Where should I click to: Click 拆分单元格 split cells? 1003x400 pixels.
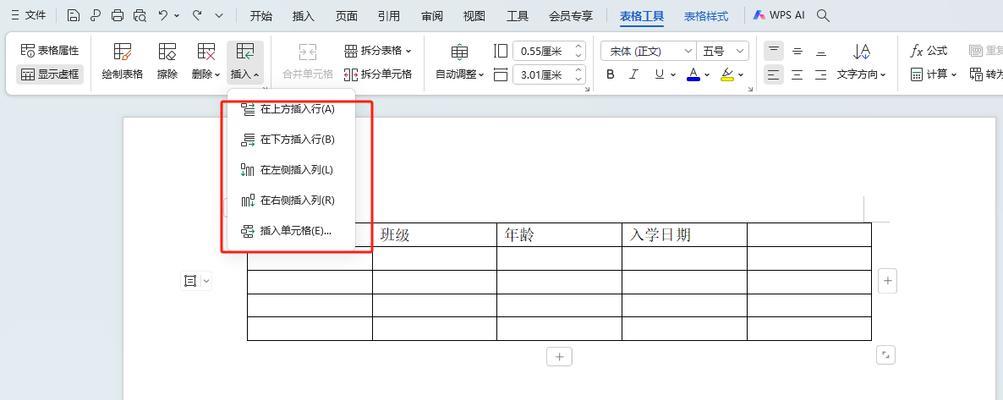click(378, 74)
